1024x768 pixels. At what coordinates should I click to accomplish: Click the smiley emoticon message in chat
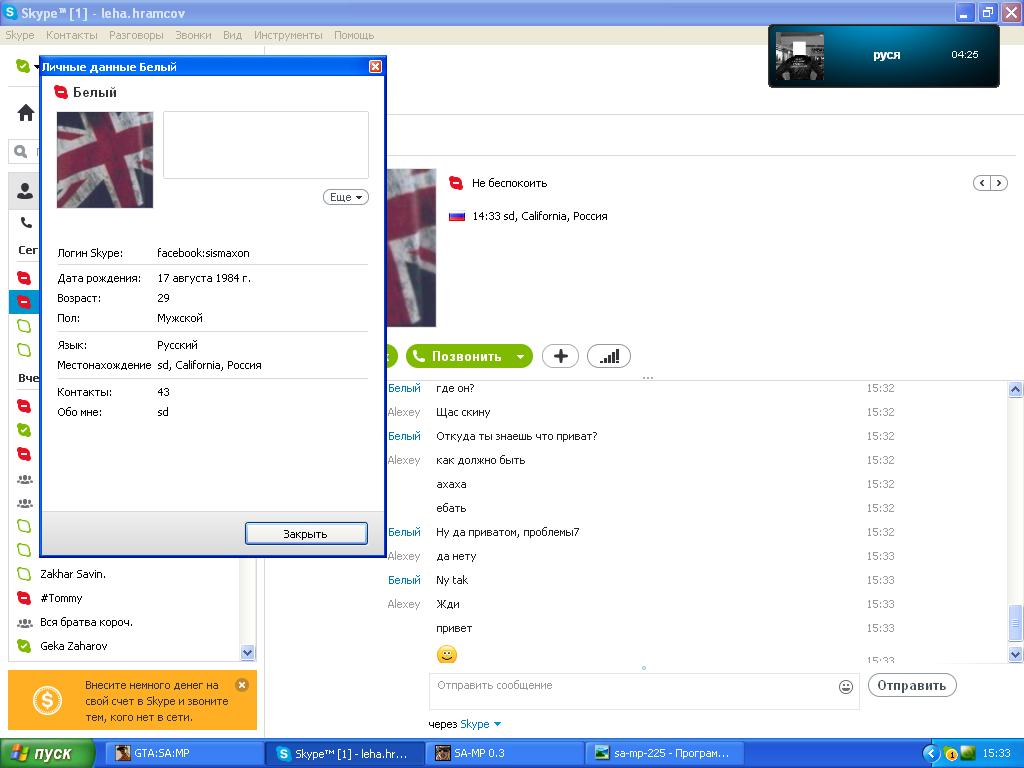pos(447,654)
